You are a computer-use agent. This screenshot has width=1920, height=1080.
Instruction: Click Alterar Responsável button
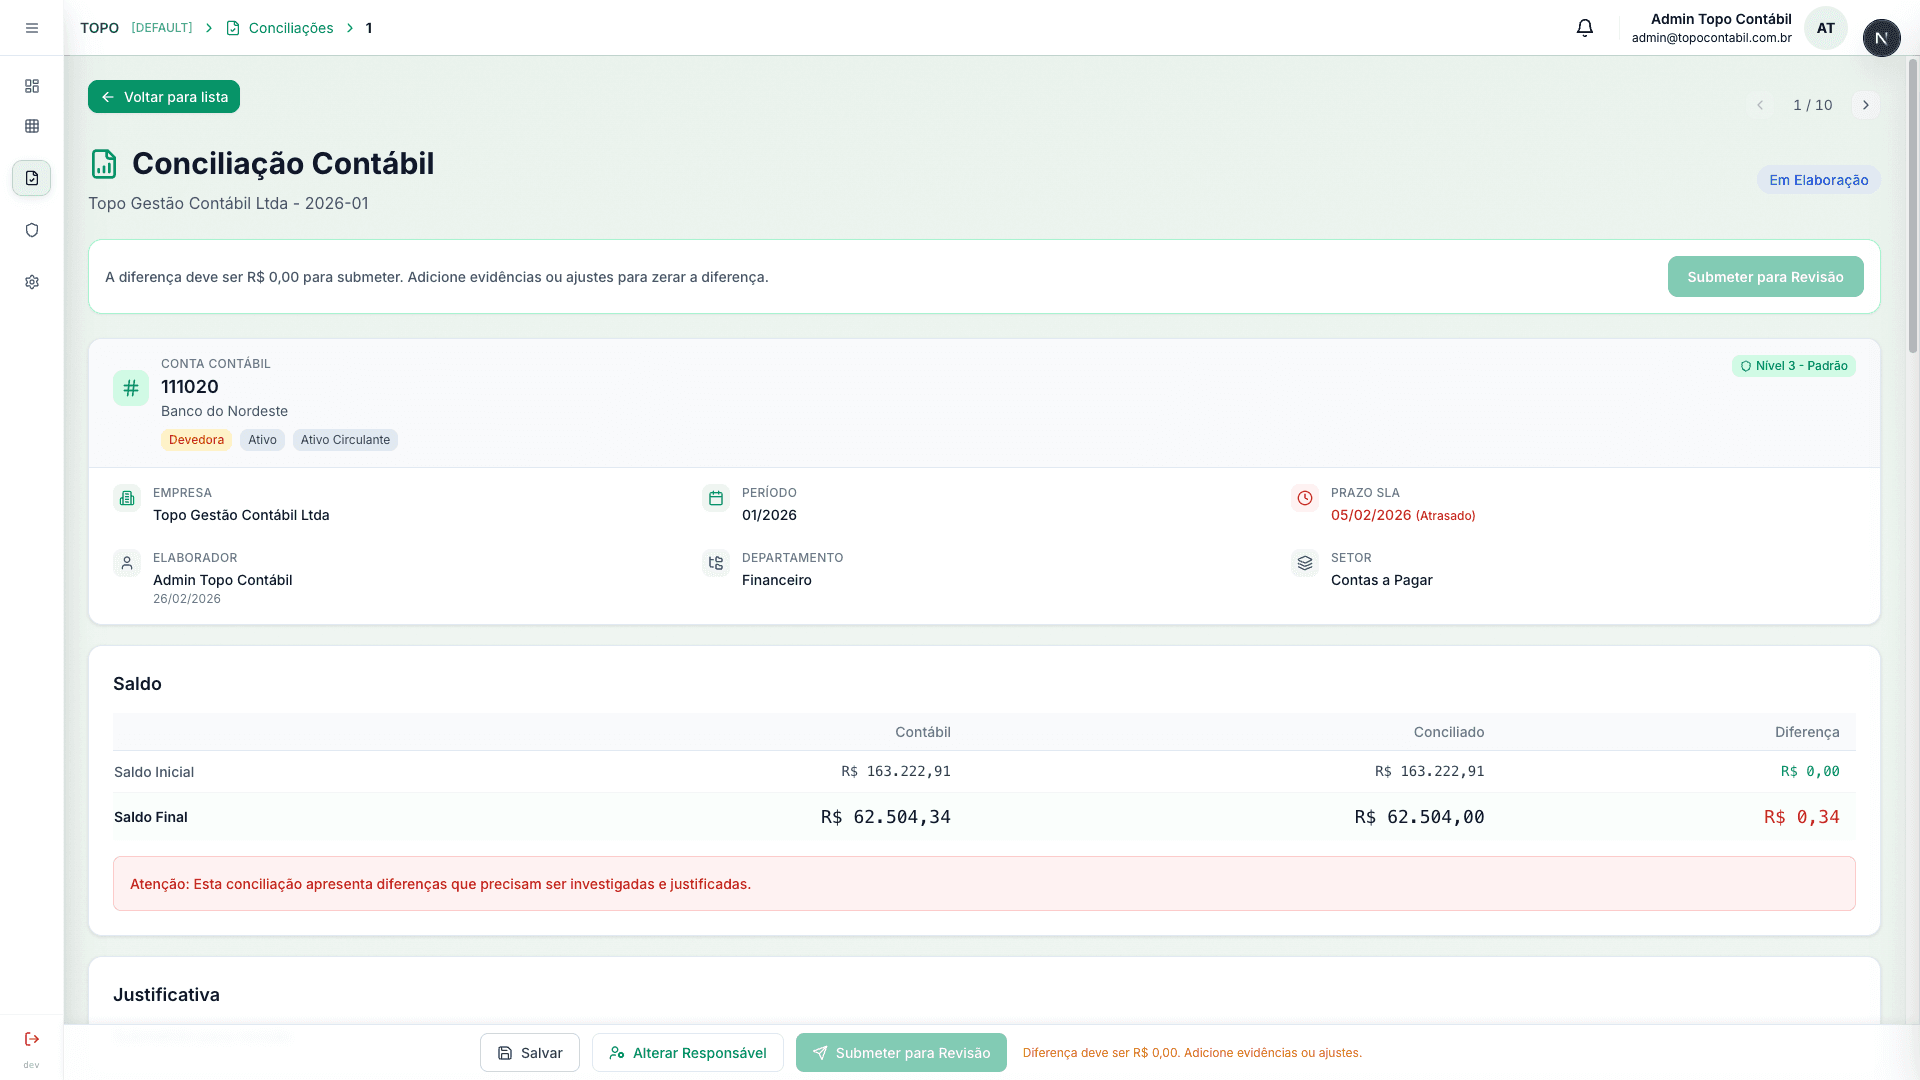688,1053
